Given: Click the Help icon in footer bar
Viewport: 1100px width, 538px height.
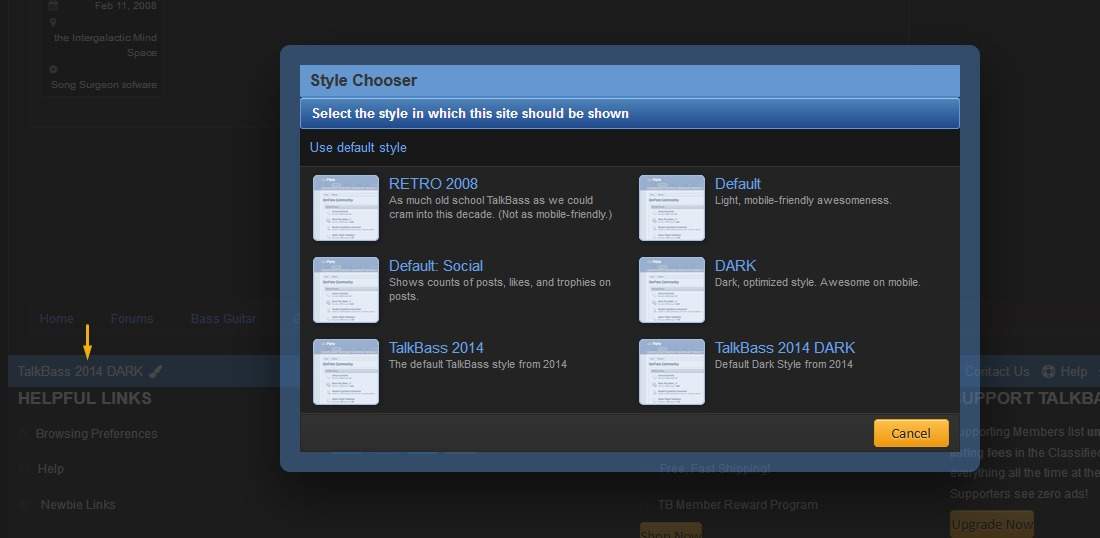Looking at the screenshot, I should (1049, 371).
